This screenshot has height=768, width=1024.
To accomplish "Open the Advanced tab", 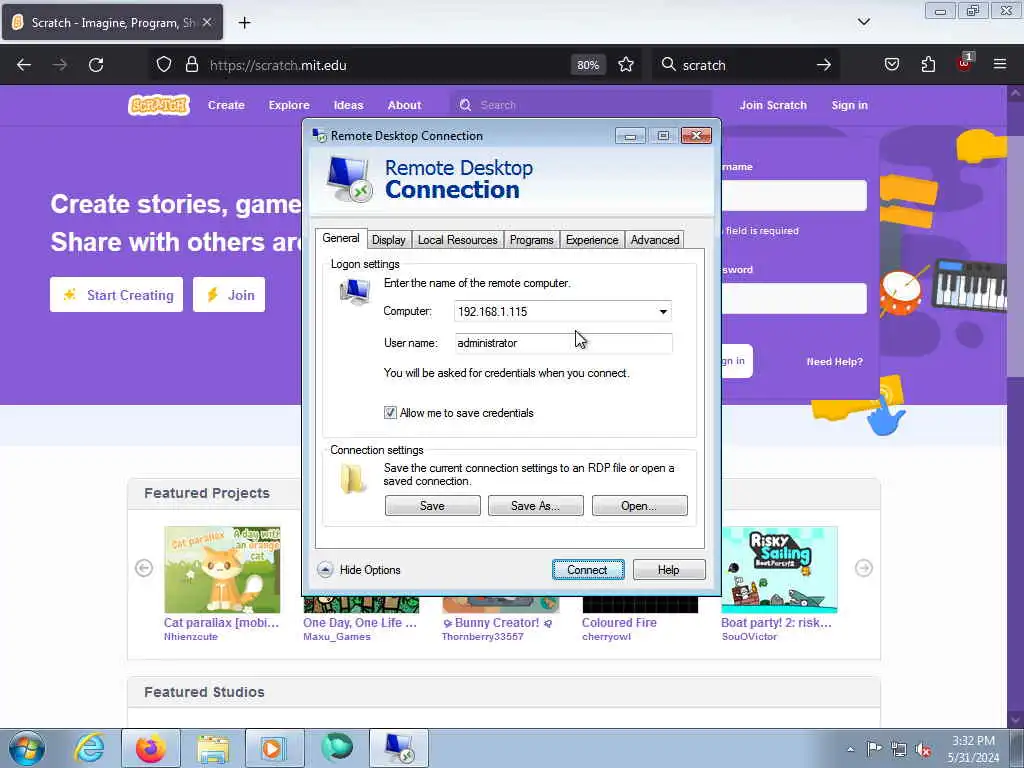I will tap(655, 240).
